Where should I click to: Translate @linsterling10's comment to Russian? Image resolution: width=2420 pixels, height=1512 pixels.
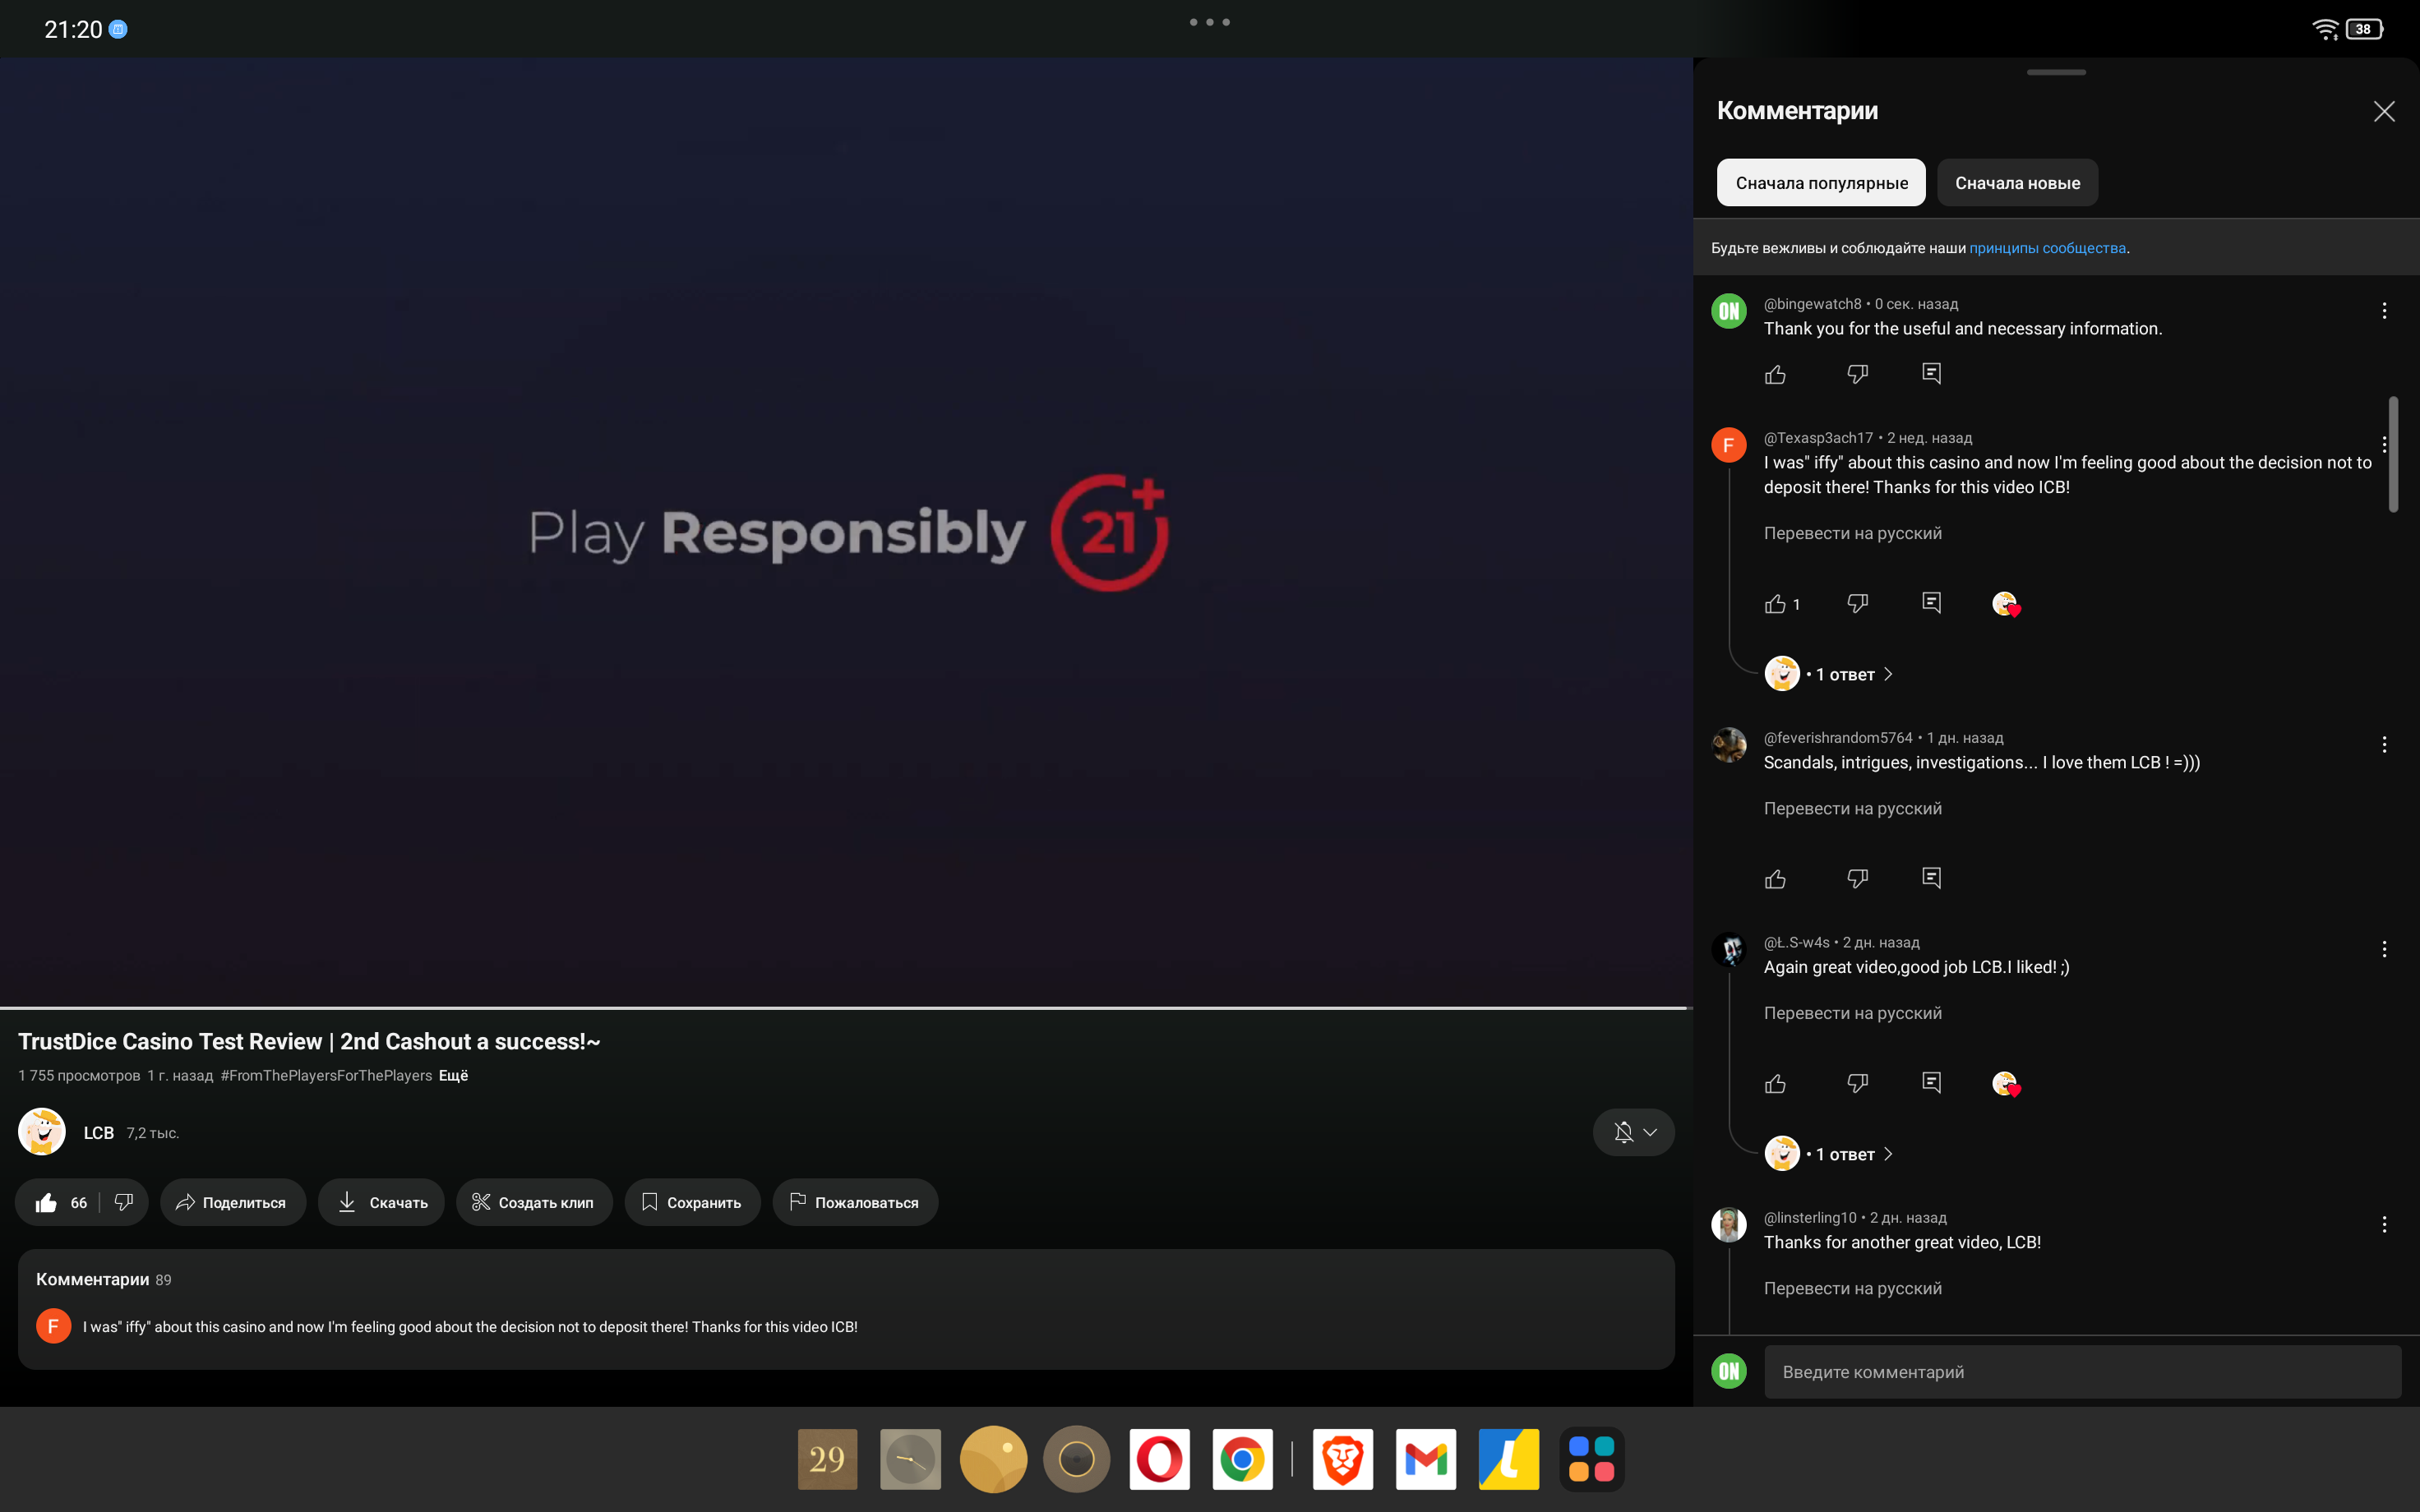pos(1852,1288)
